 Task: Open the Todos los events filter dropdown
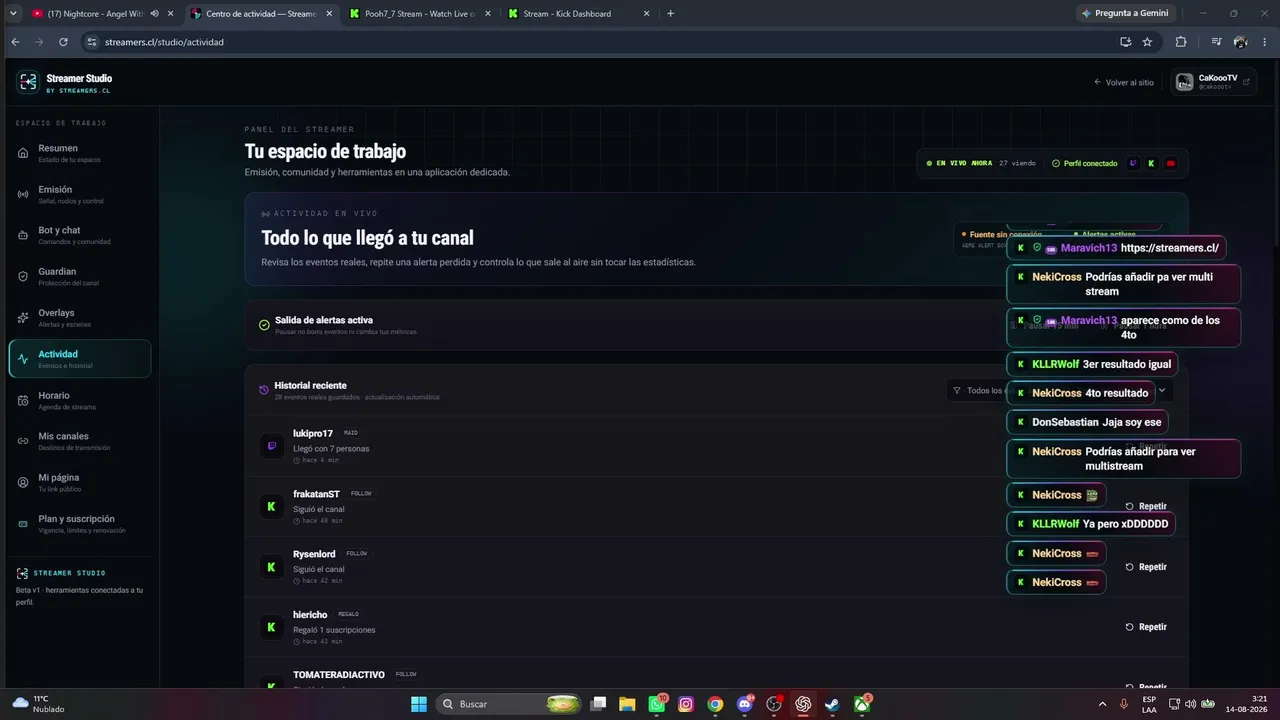1058,391
